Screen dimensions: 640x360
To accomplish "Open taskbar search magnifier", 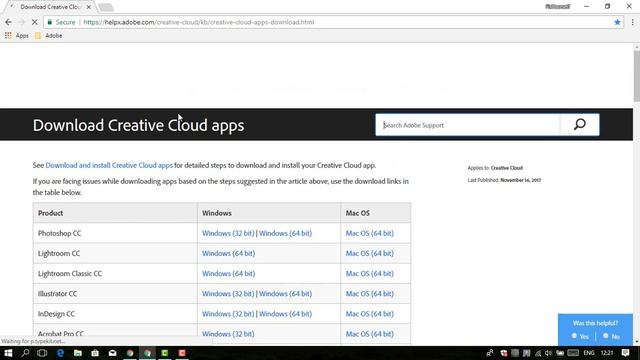I will point(25,353).
